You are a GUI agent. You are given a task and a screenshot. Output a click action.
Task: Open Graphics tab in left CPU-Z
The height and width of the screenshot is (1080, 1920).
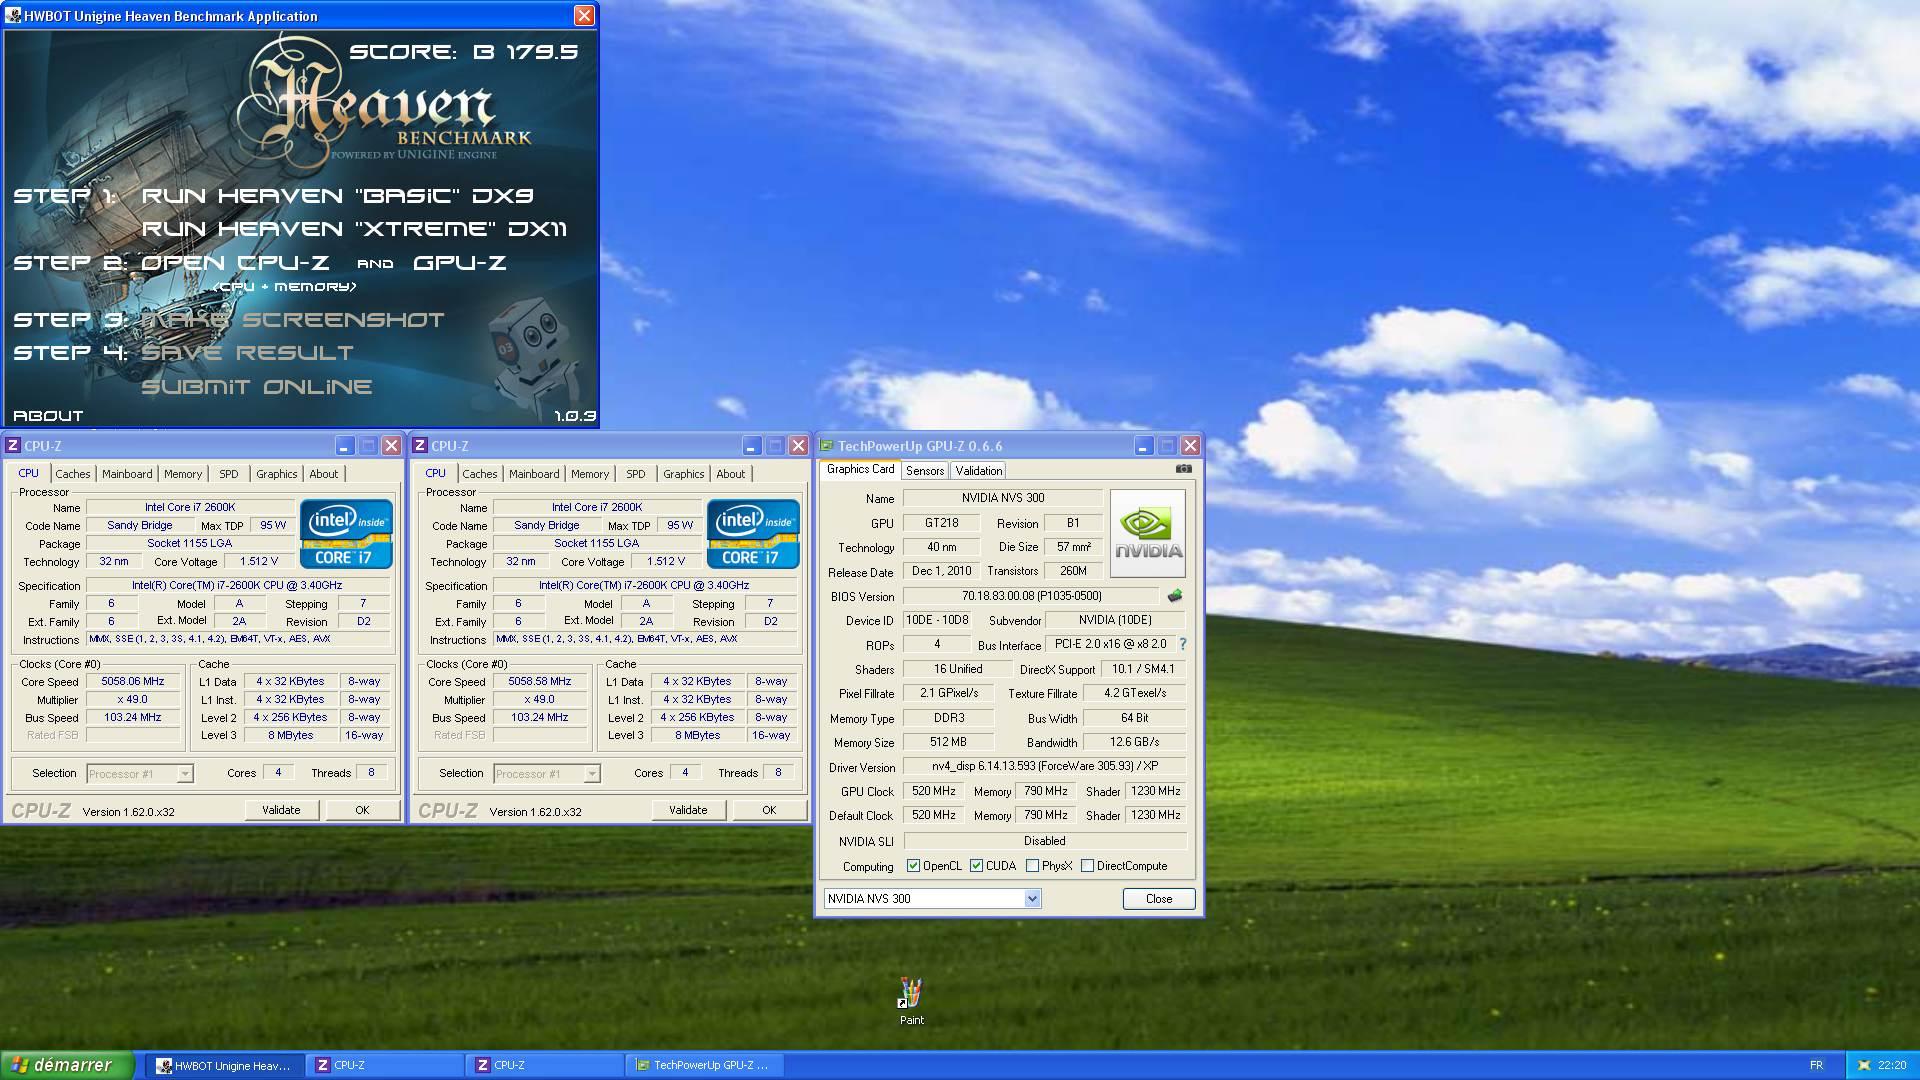click(276, 474)
